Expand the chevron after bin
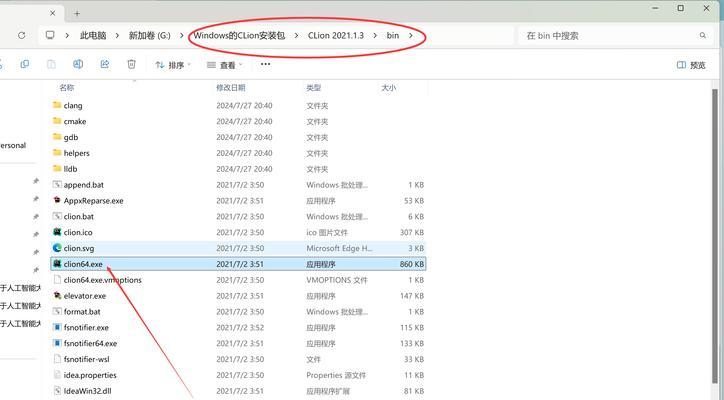724x400 pixels. [x=410, y=36]
